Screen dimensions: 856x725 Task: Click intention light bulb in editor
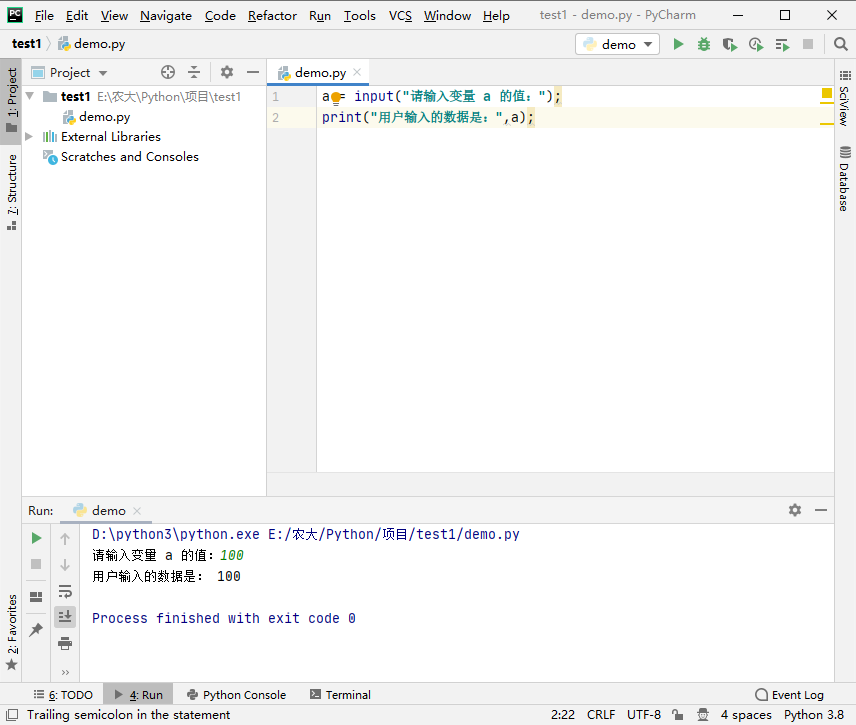point(336,97)
